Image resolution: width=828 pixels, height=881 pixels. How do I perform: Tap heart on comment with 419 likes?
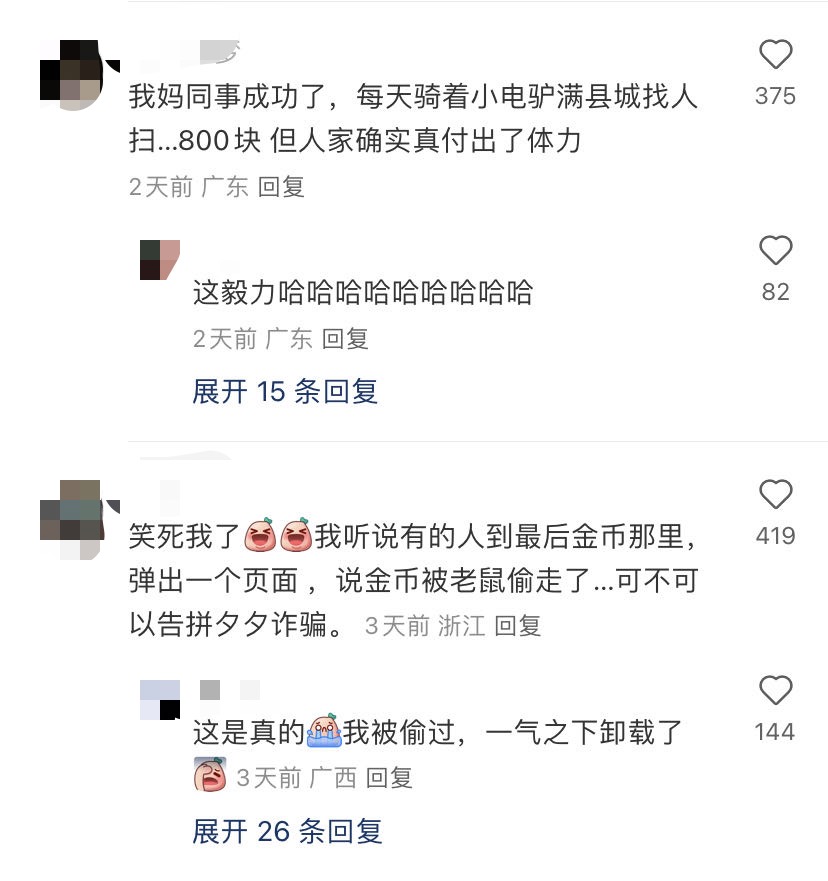point(775,494)
